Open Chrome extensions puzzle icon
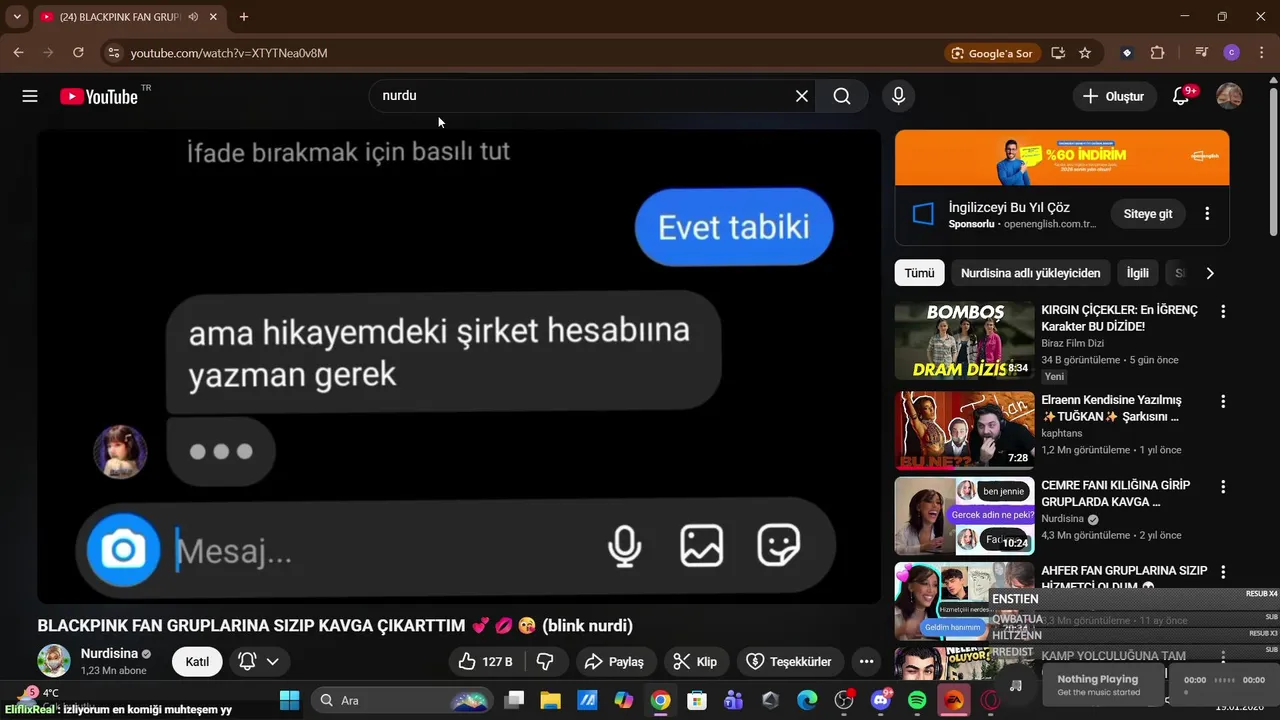Screen dimensions: 1280x720 point(1157,53)
